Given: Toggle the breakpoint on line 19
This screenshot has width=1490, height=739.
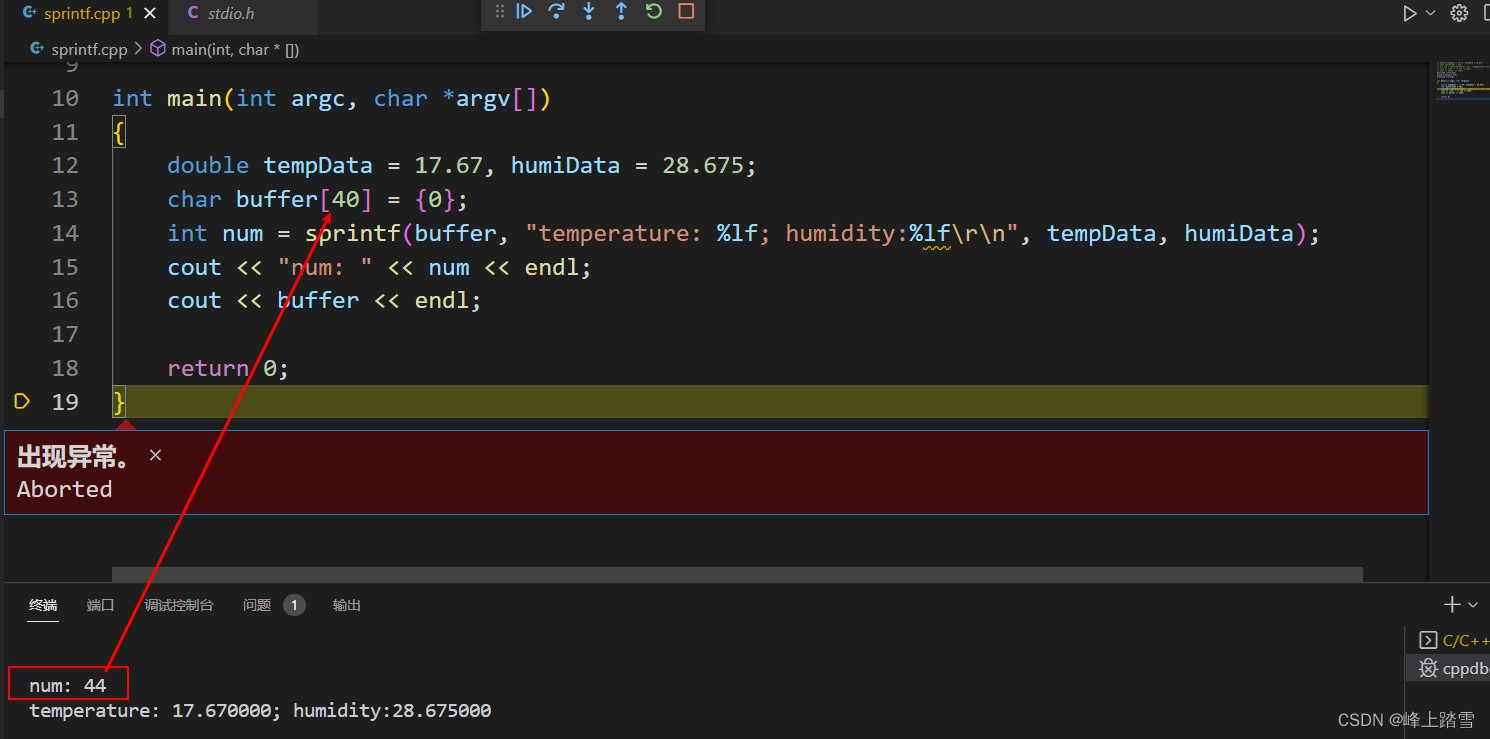Looking at the screenshot, I should tap(22, 401).
